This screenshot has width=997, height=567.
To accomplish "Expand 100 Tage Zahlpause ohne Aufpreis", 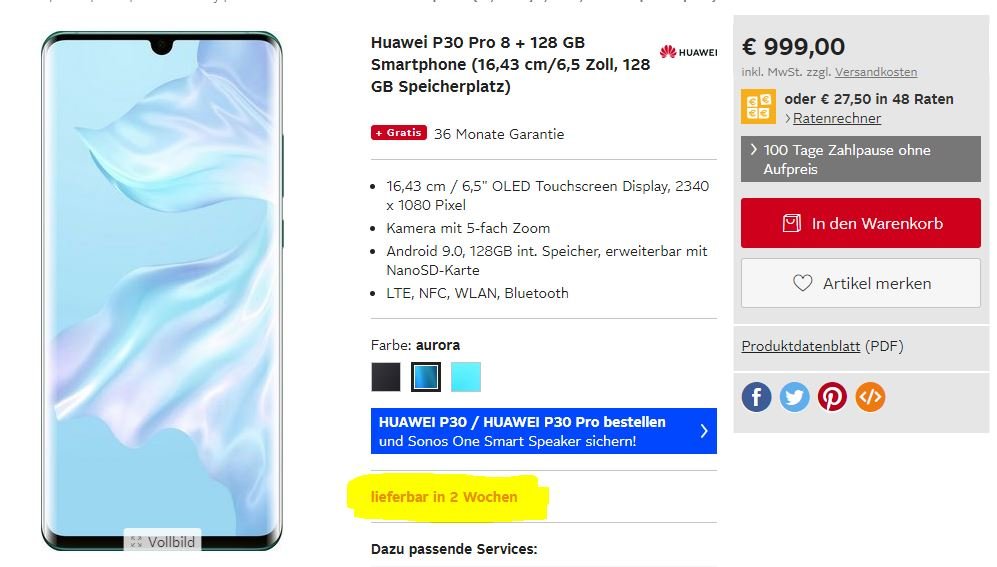I will coord(860,159).
